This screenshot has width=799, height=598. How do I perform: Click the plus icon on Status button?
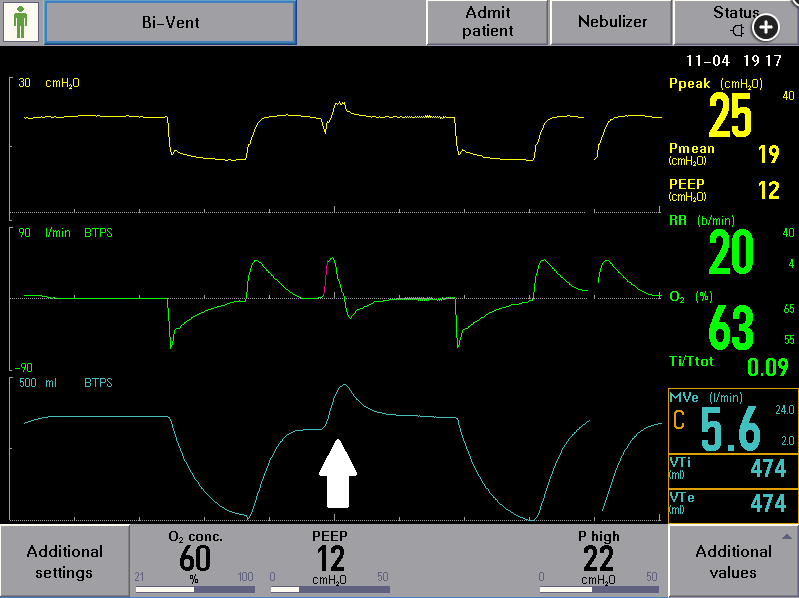tap(765, 28)
